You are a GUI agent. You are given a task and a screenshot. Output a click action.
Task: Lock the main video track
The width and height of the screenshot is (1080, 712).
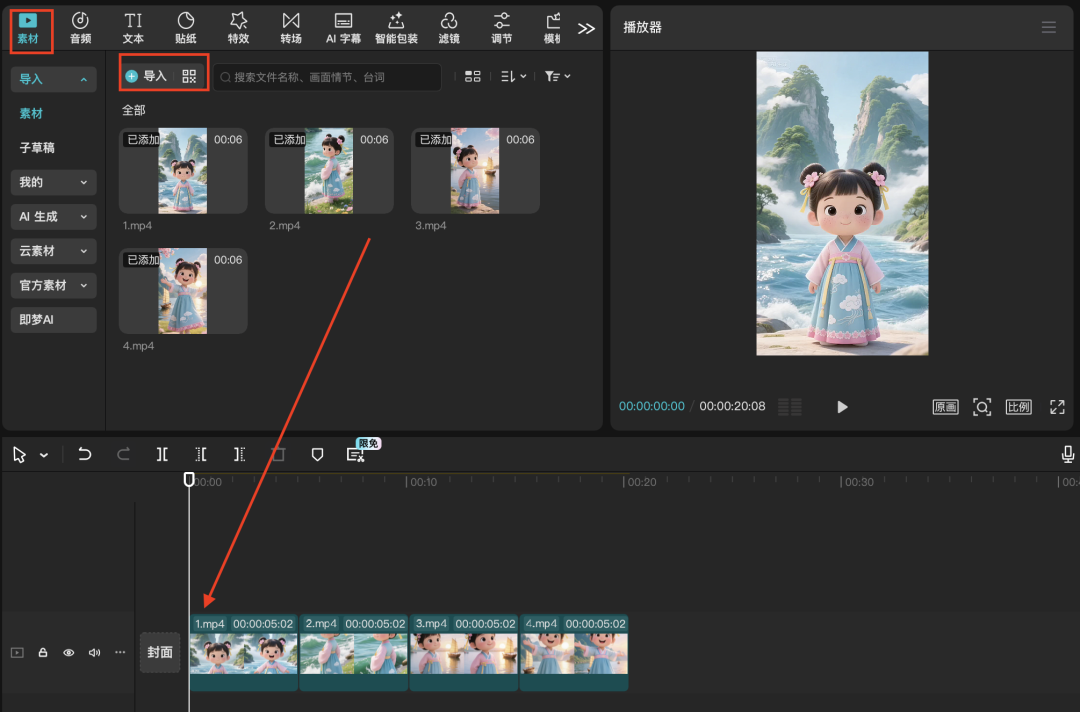click(43, 653)
